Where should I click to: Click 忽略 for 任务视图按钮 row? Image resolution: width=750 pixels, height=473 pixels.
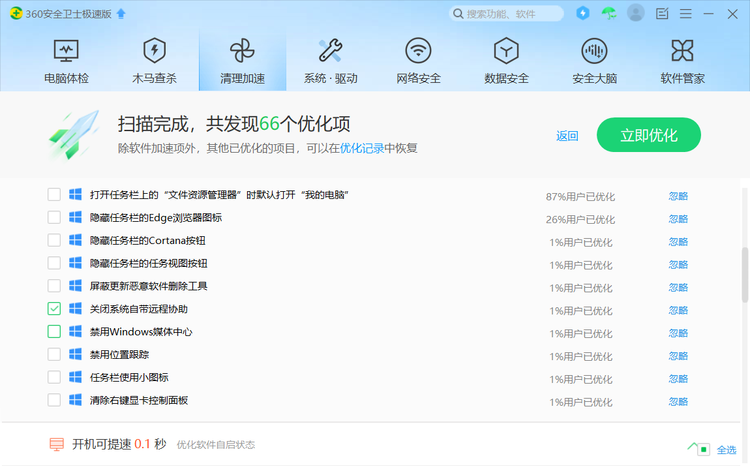[678, 265]
